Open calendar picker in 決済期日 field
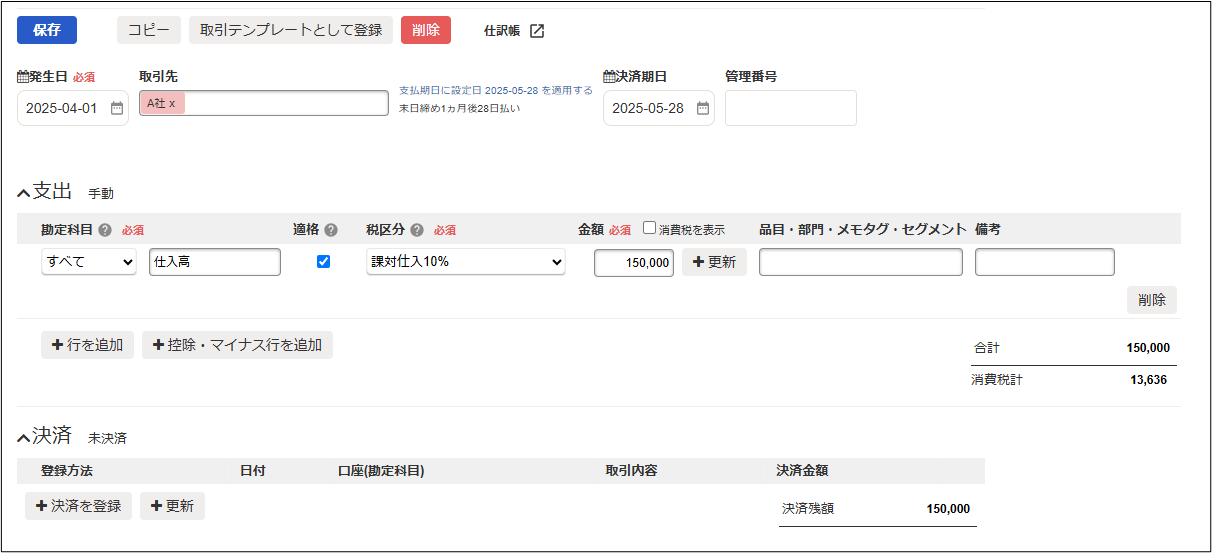Viewport: 1212px width, 553px height. coord(703,108)
